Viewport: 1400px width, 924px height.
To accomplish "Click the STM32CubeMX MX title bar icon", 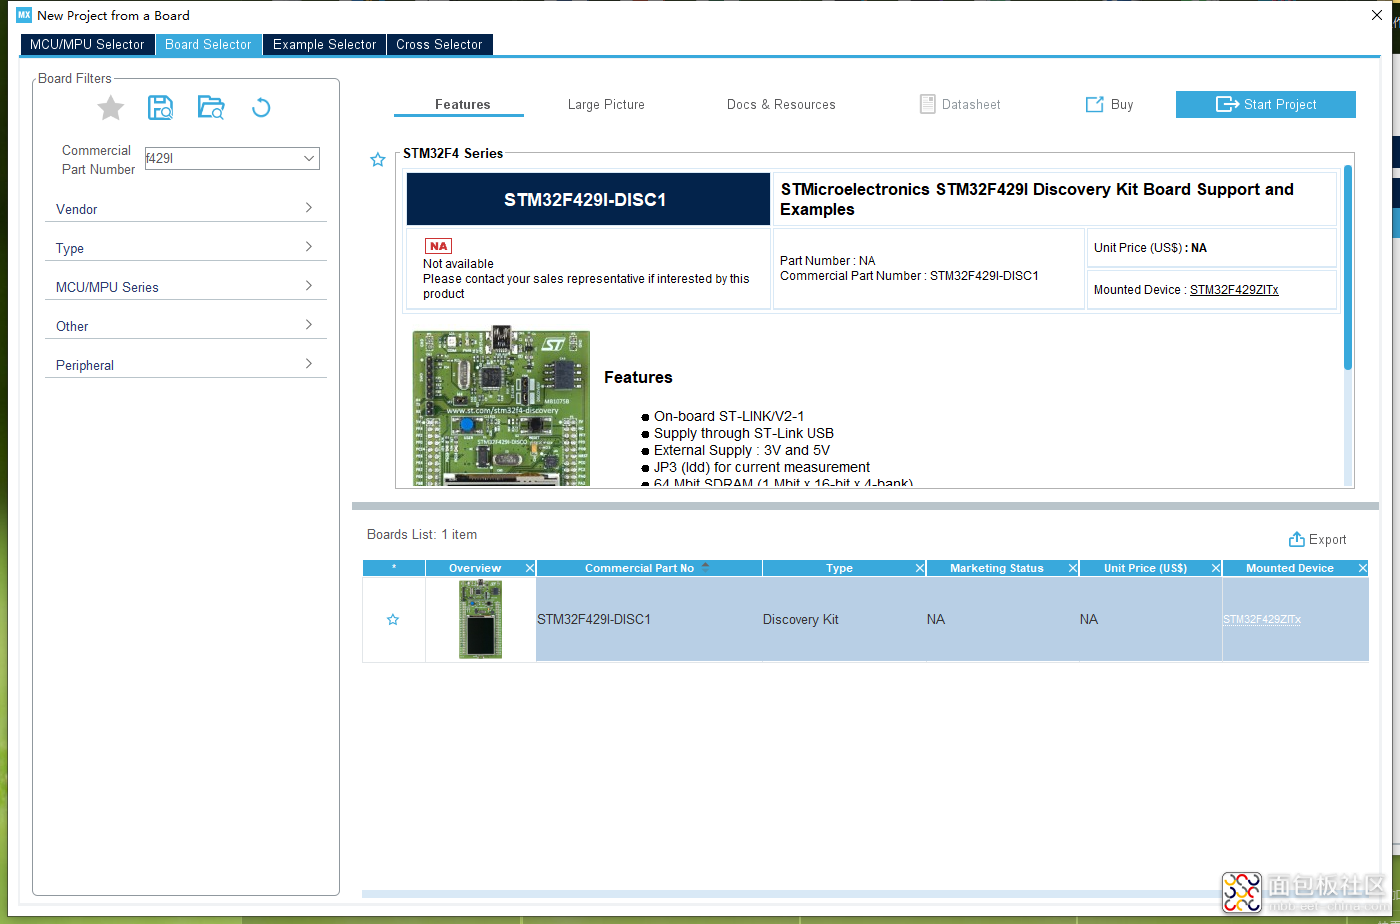I will click(x=24, y=15).
